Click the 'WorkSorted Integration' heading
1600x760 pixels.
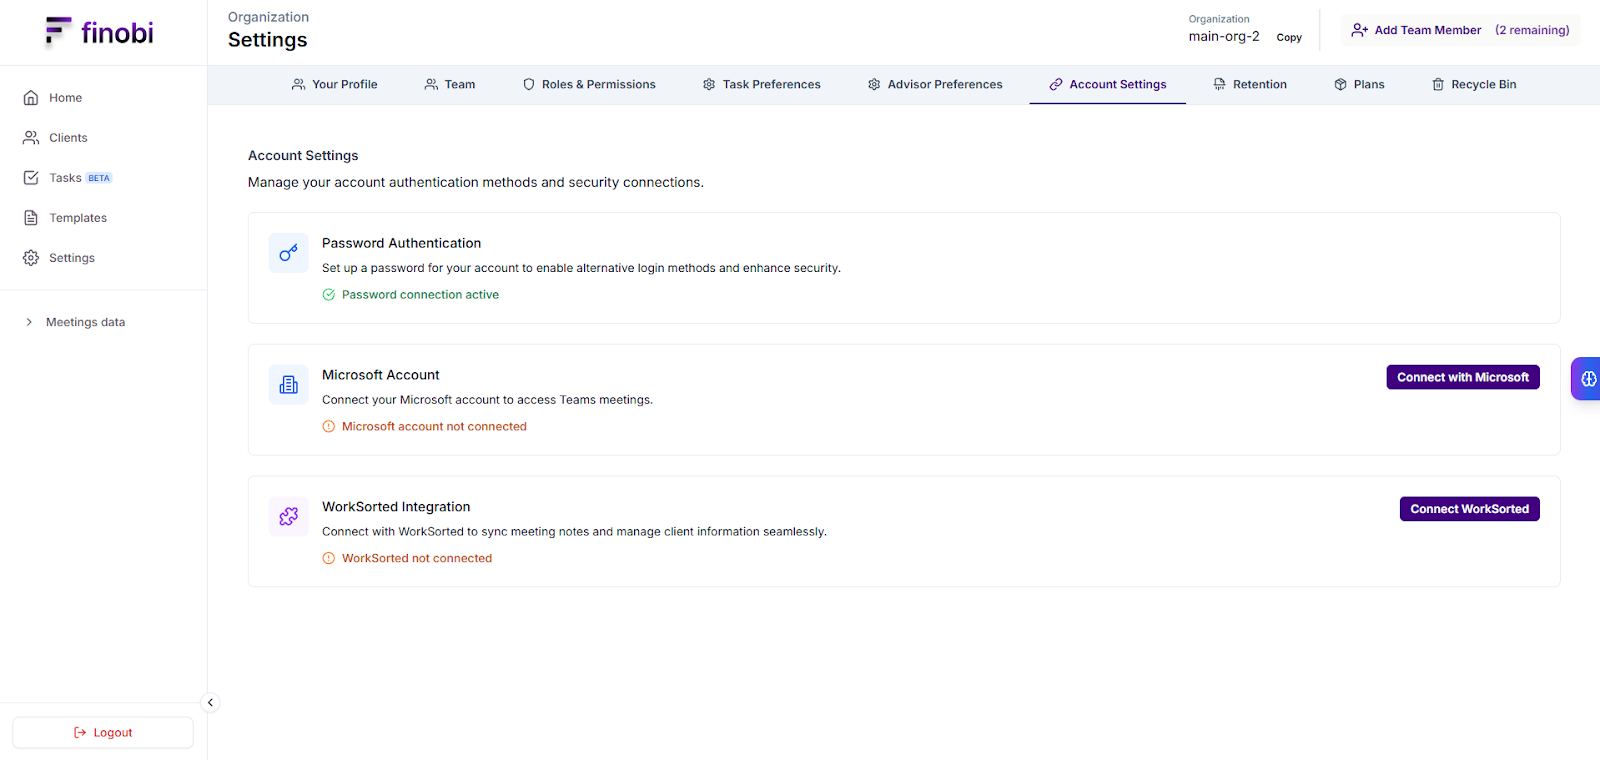point(396,507)
